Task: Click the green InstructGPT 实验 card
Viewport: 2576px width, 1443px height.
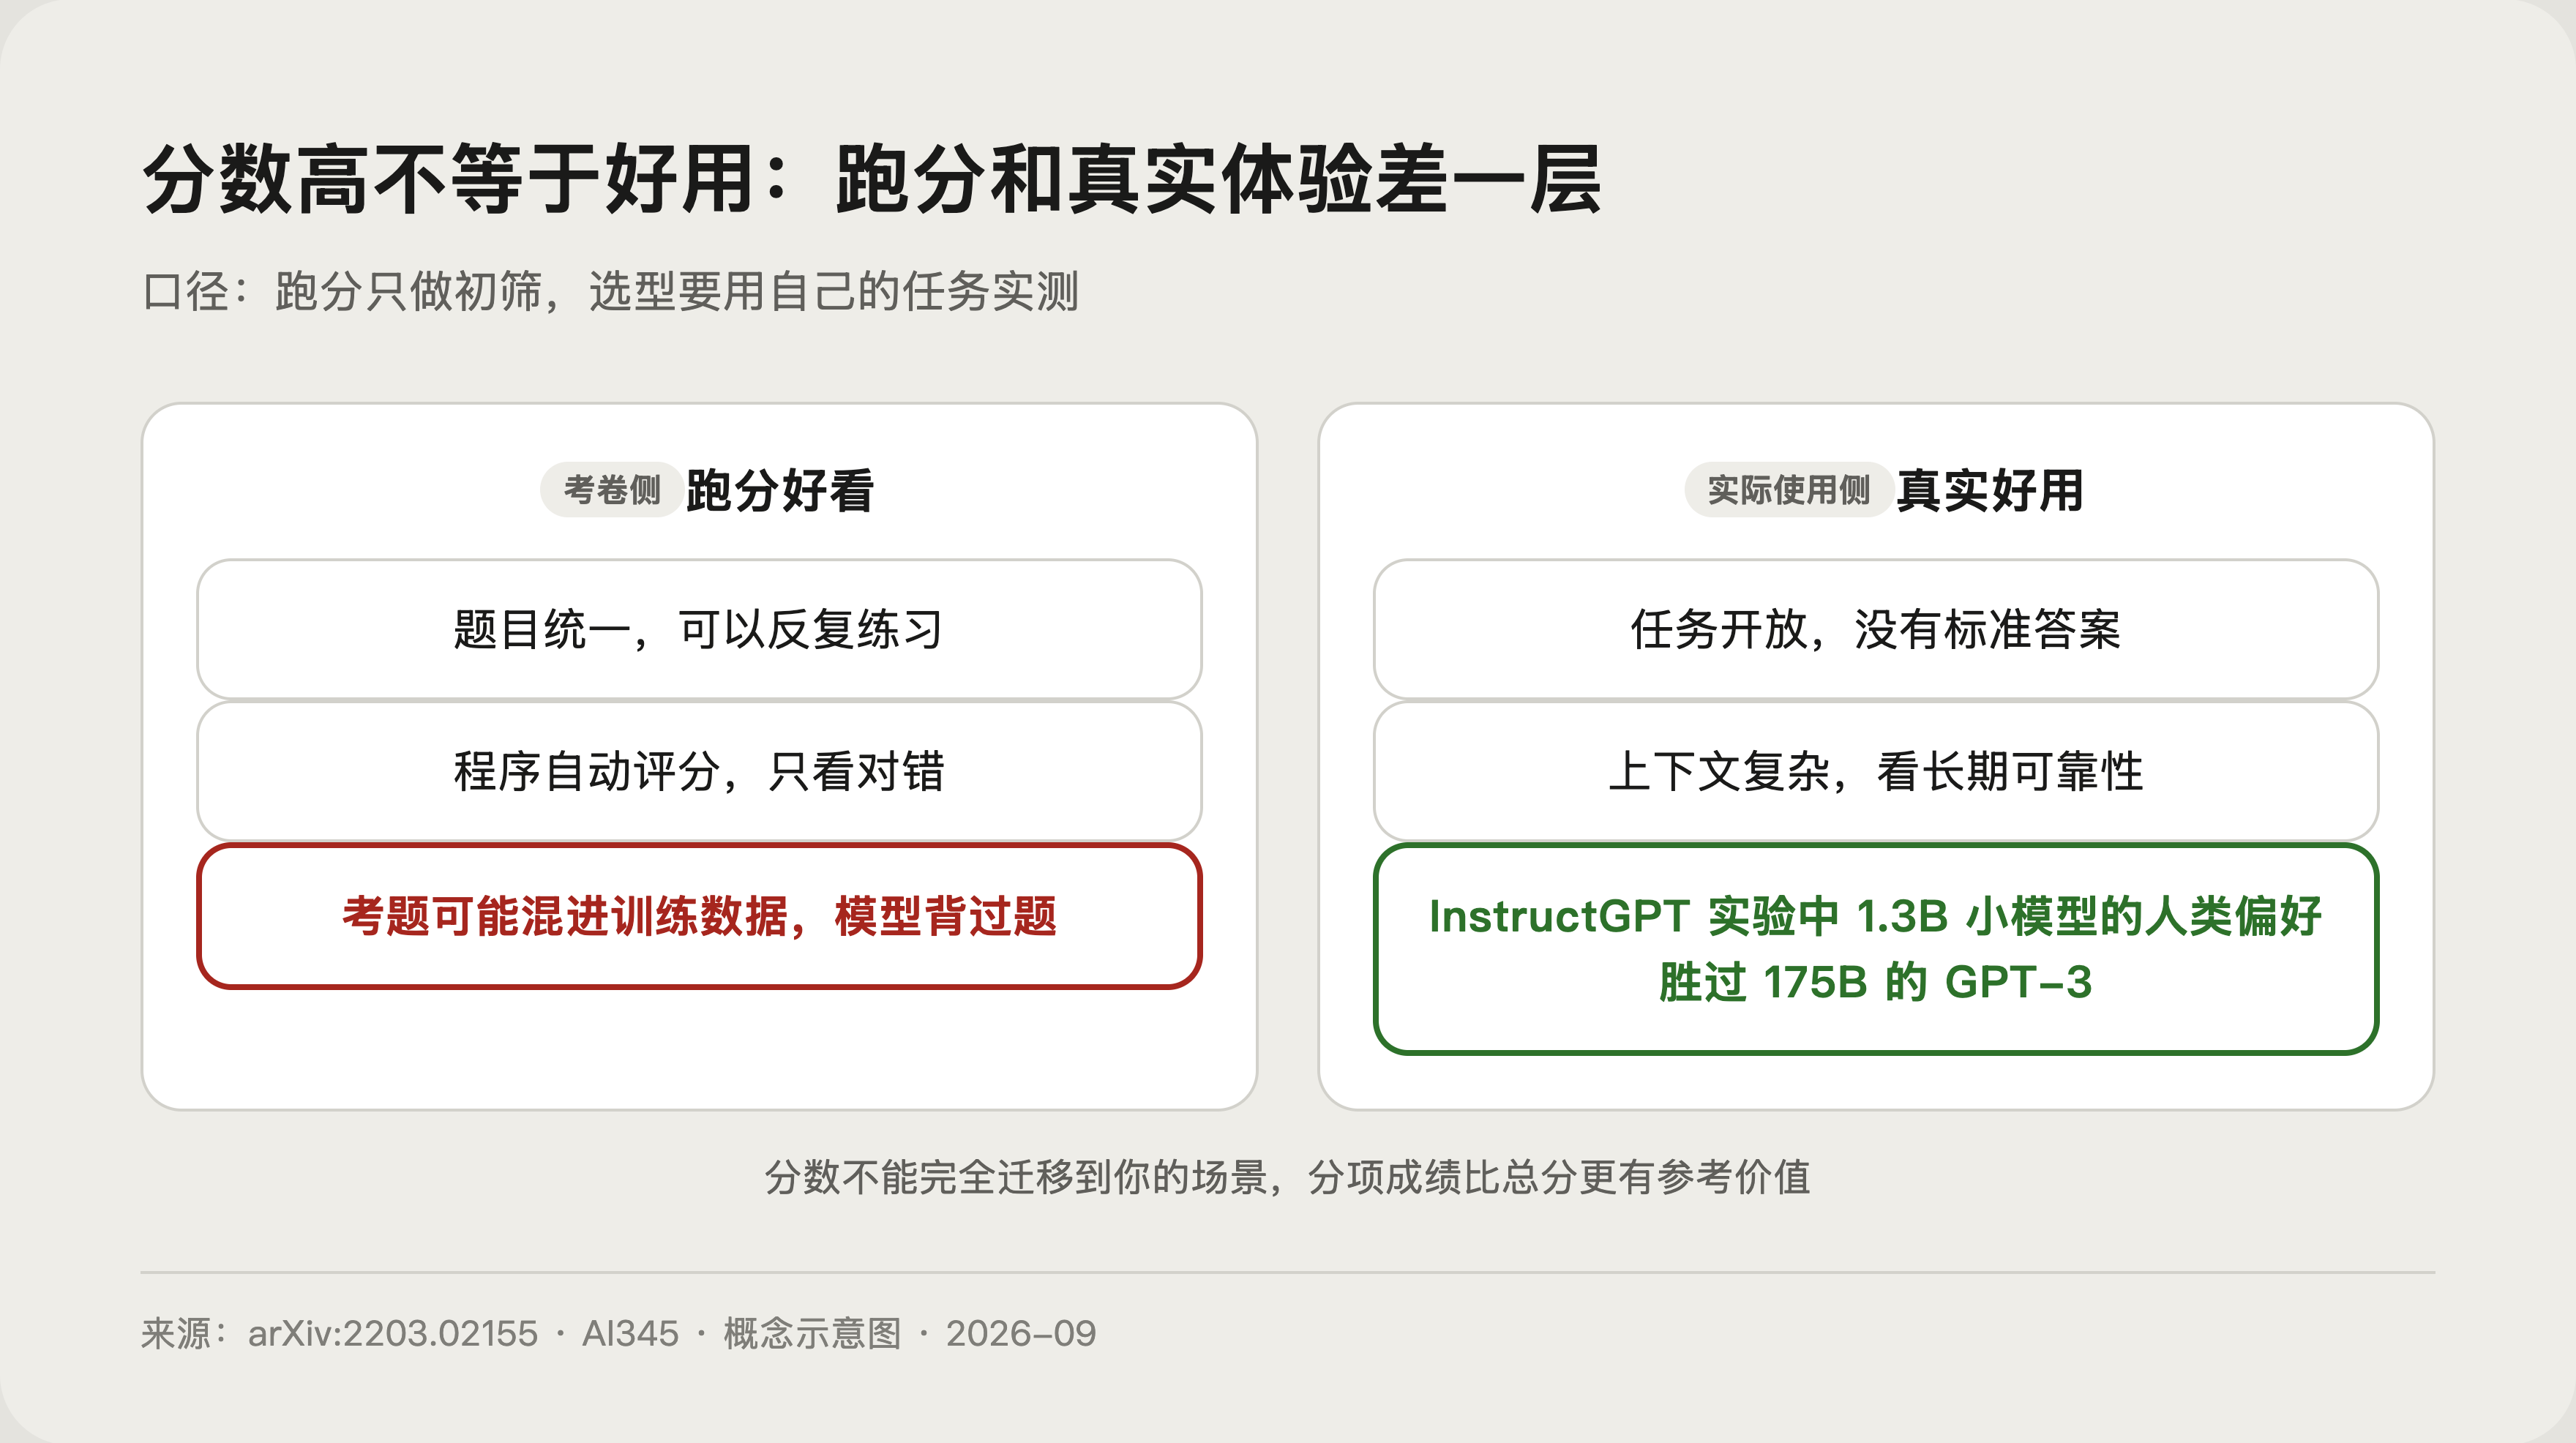Action: (1876, 948)
